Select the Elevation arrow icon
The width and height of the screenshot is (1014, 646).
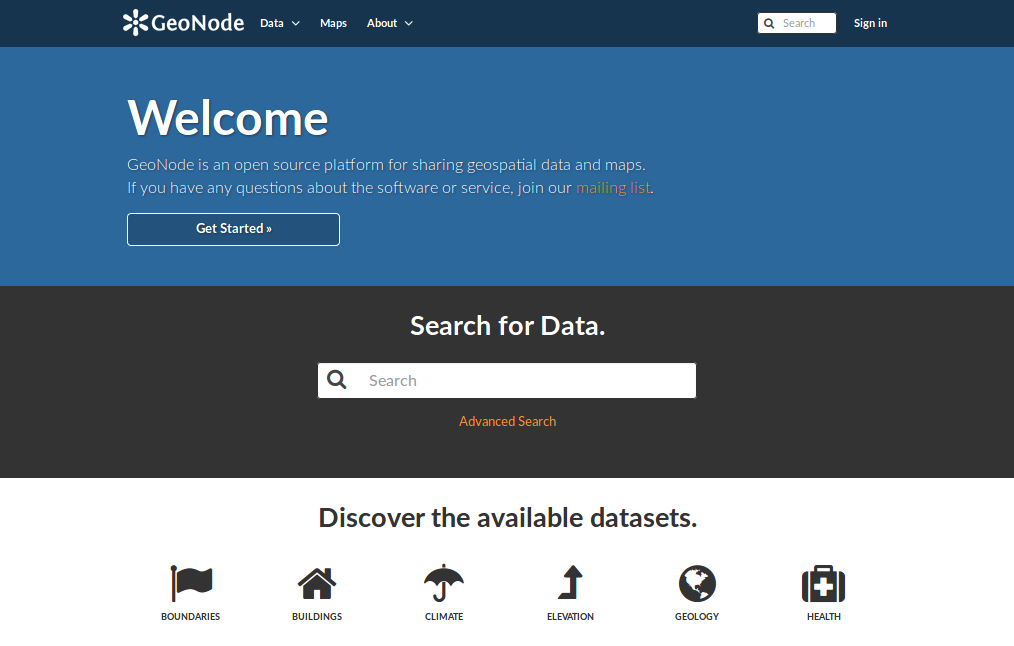click(x=570, y=583)
